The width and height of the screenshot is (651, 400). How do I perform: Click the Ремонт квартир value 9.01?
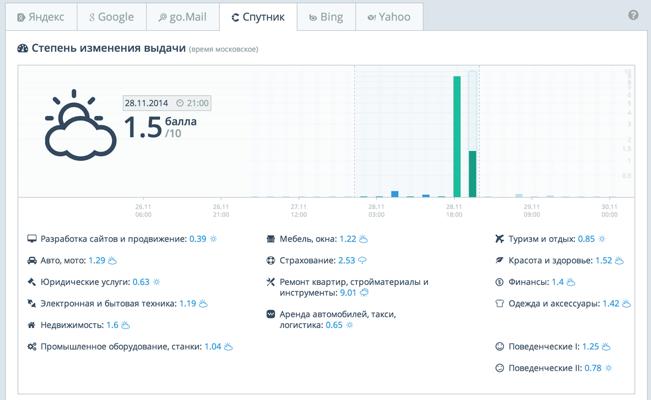point(348,293)
